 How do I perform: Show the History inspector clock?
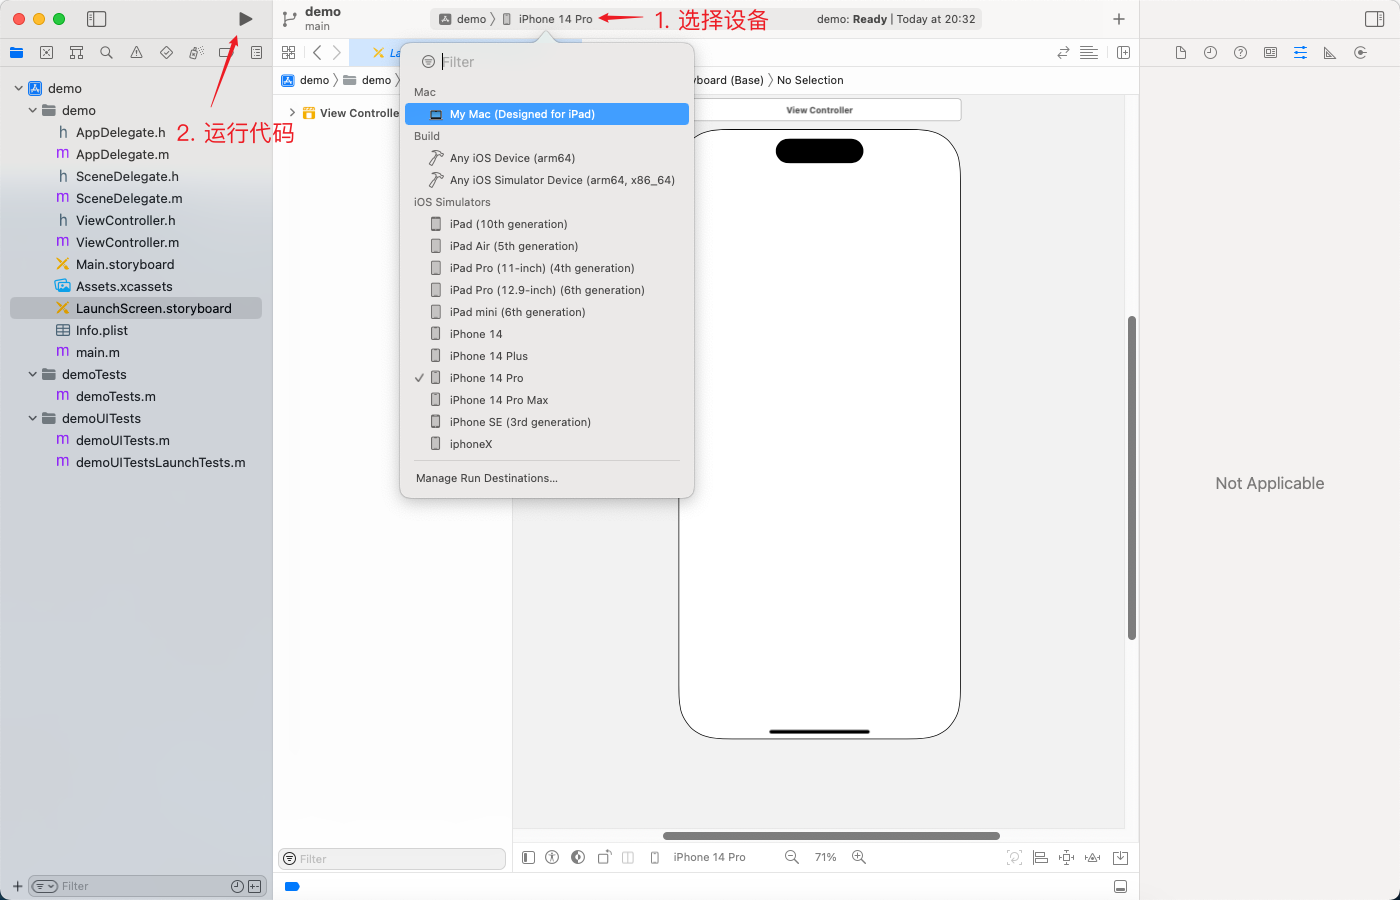click(1211, 53)
